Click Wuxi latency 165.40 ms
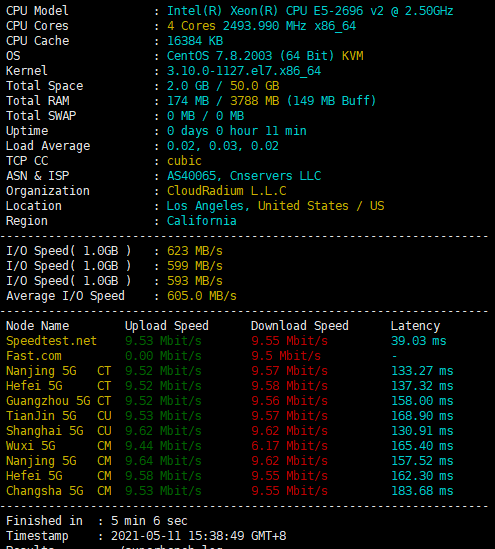The image size is (495, 549). click(422, 446)
